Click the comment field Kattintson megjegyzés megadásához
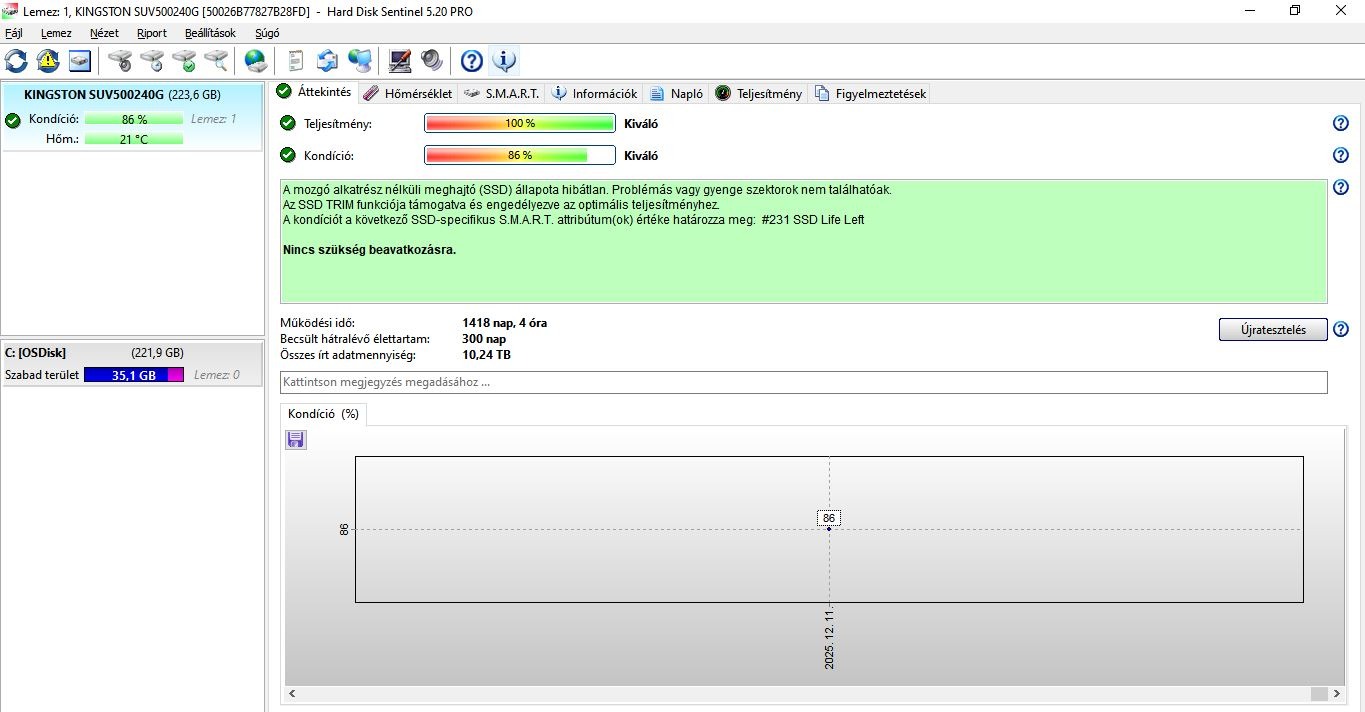The image size is (1365, 712). (804, 382)
